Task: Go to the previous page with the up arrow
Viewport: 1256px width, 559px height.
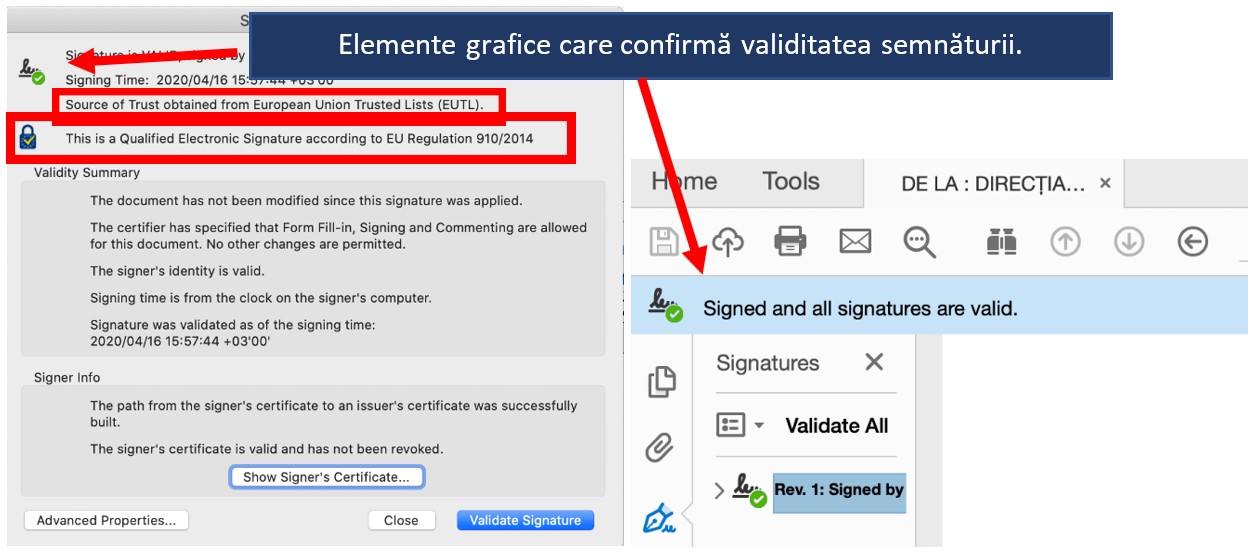Action: click(1065, 242)
